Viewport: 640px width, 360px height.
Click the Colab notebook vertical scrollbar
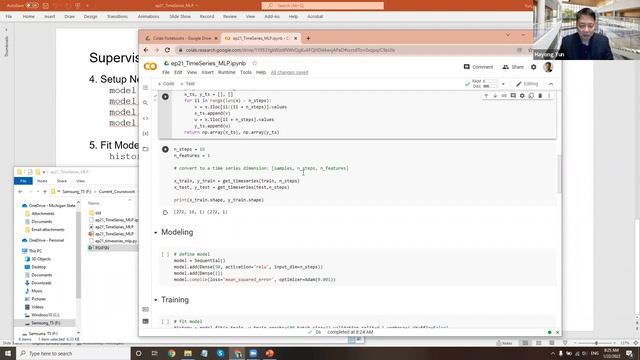(559, 174)
